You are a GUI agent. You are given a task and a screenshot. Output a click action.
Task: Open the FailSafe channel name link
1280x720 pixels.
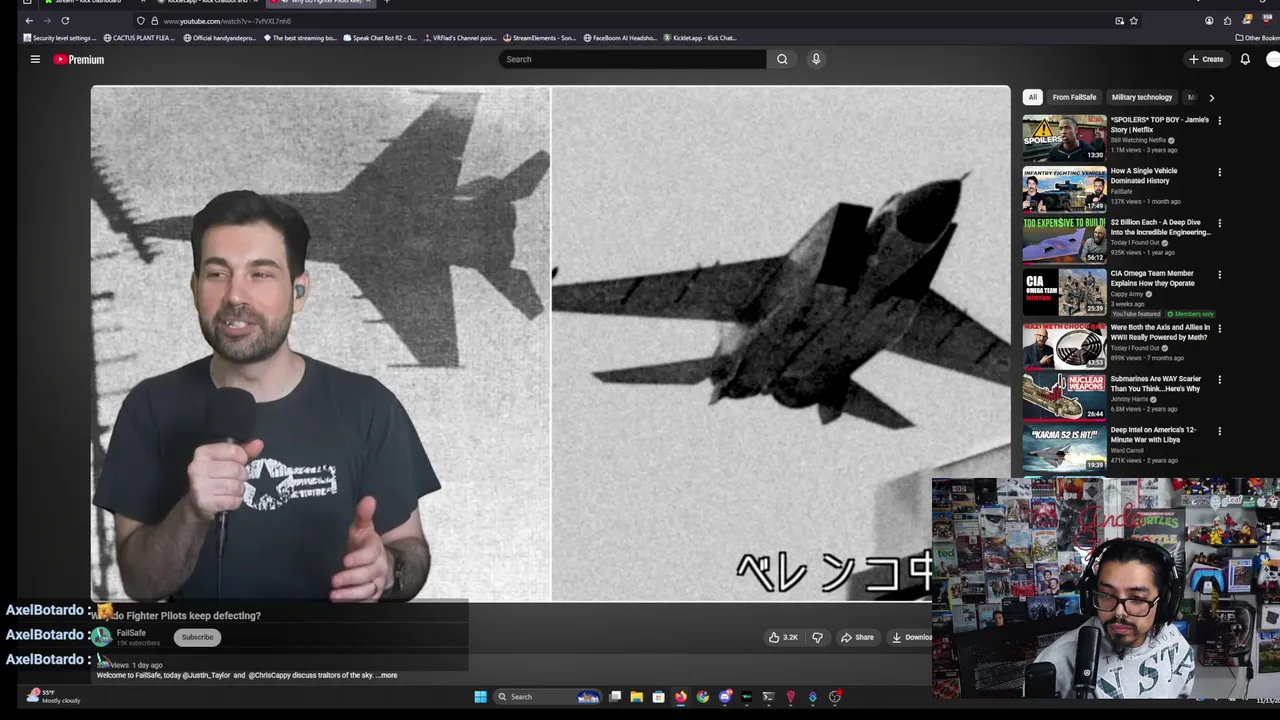click(131, 632)
